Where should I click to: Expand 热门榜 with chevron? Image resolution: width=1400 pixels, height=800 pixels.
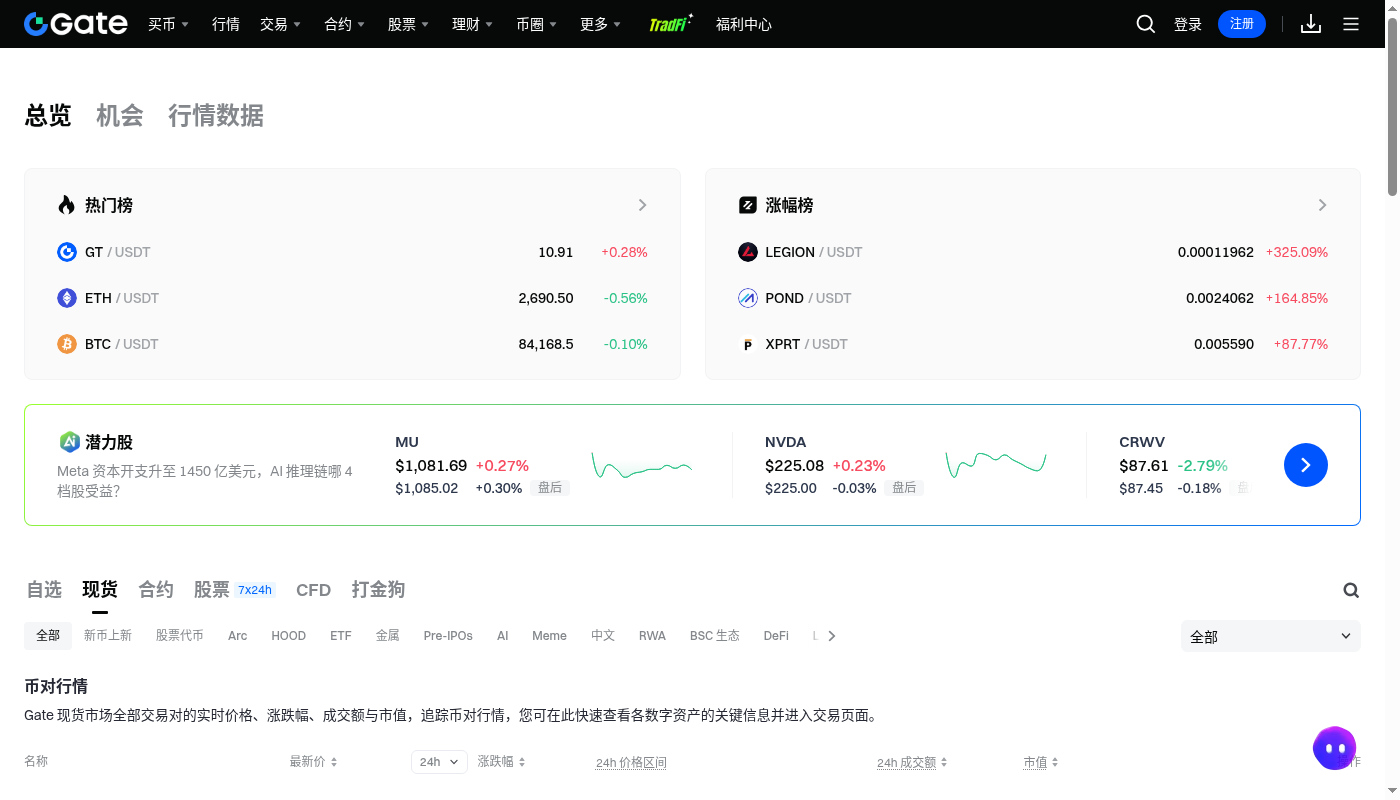[642, 205]
